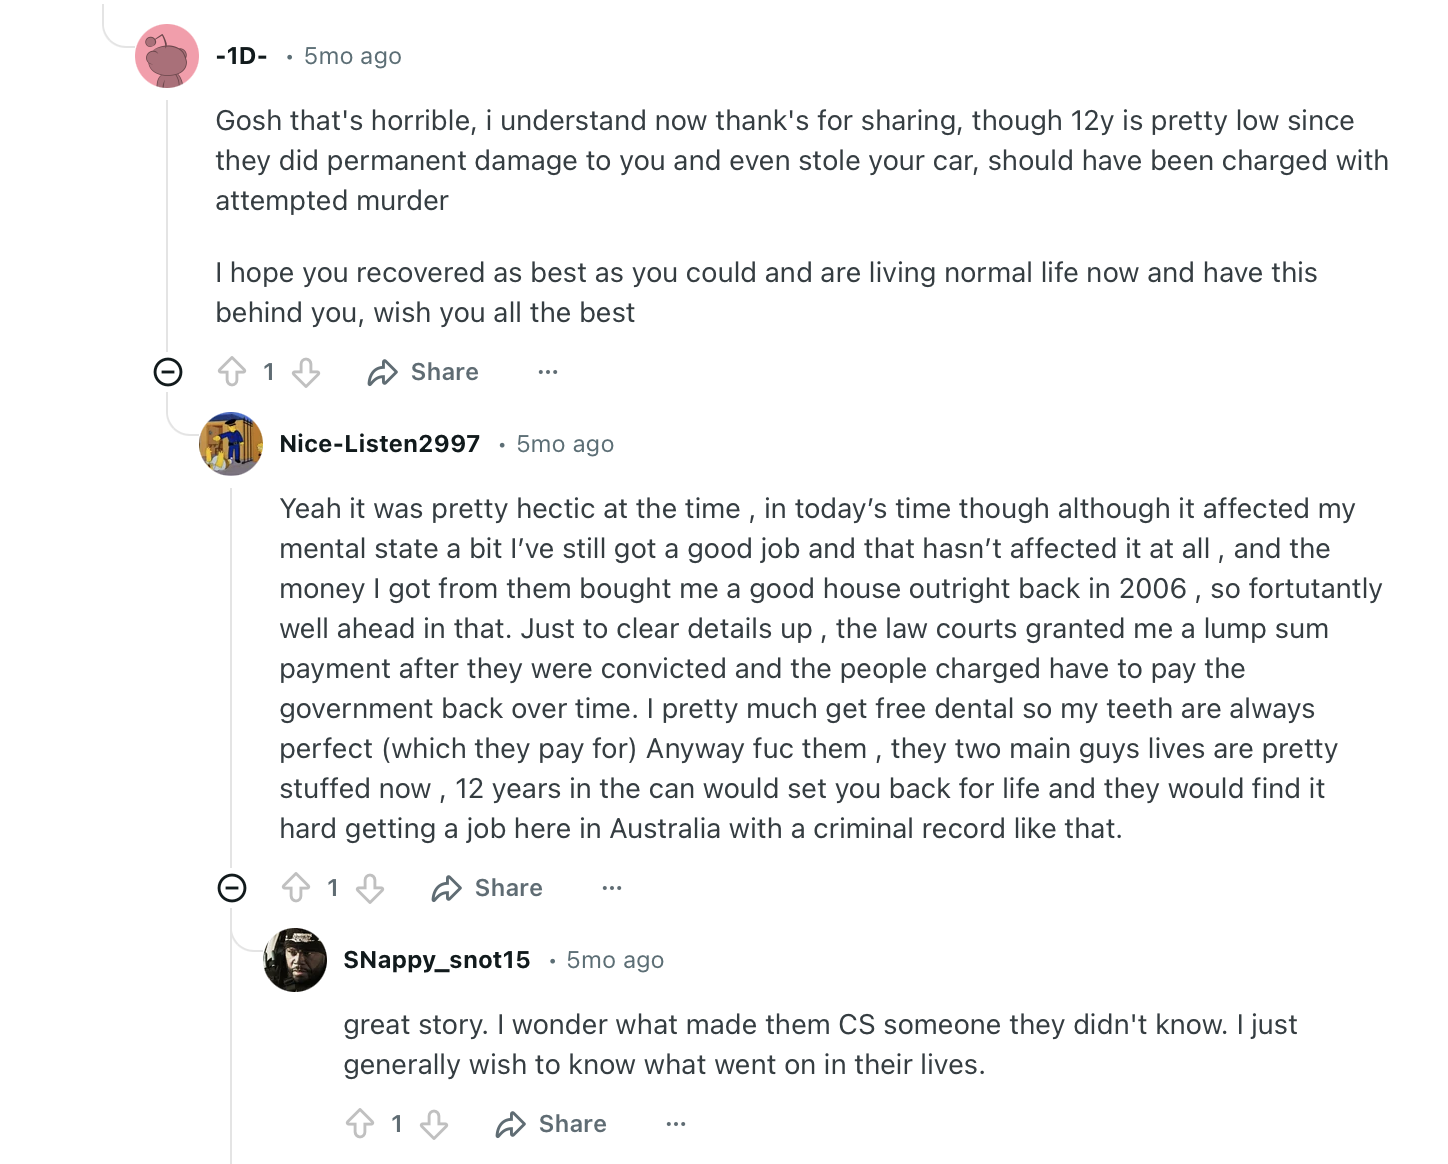Downvote Nice-Listen2997's comment

pyautogui.click(x=370, y=888)
